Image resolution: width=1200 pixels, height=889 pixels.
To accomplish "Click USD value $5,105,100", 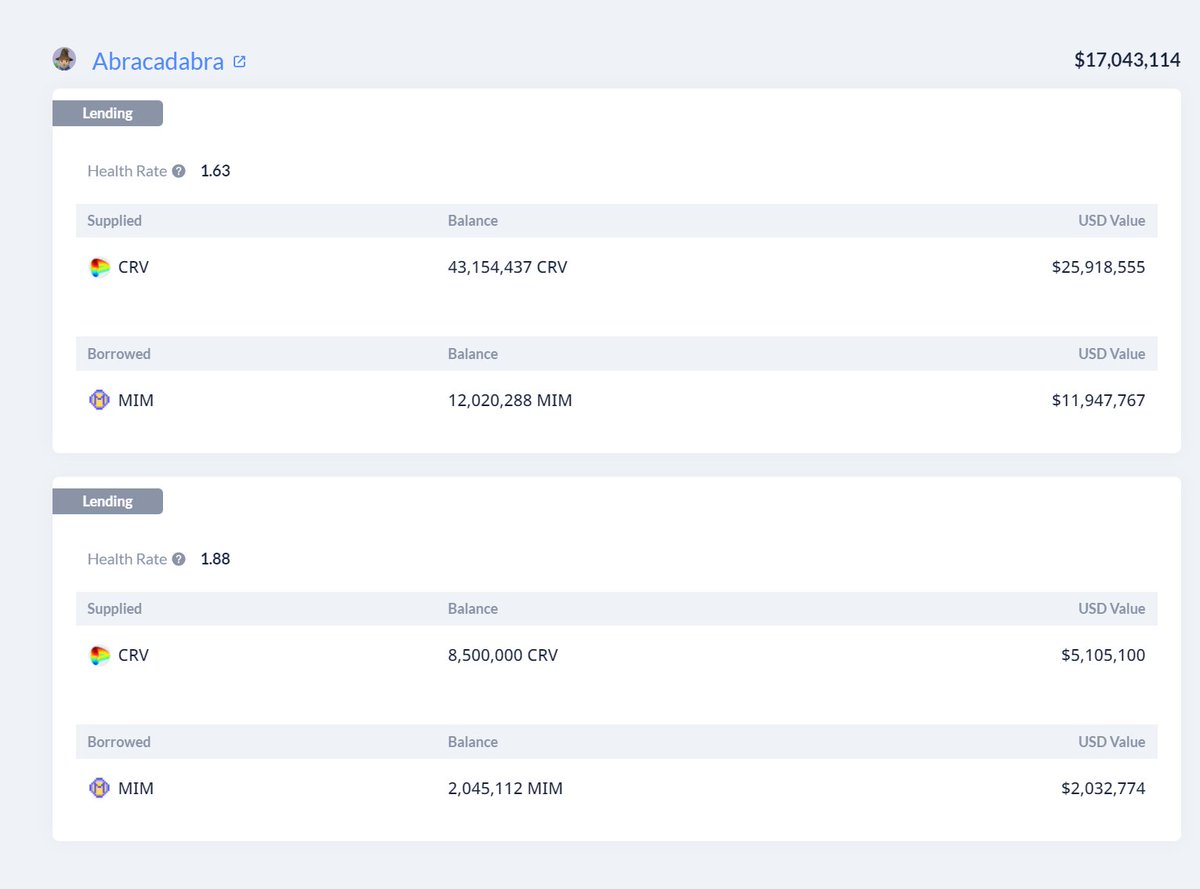I will pos(1103,656).
